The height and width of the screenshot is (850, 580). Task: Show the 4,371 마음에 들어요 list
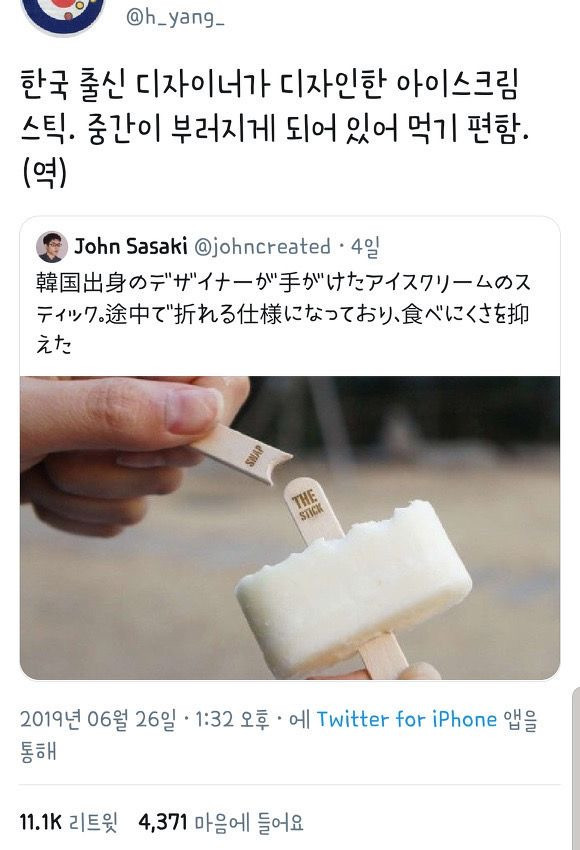(x=221, y=822)
